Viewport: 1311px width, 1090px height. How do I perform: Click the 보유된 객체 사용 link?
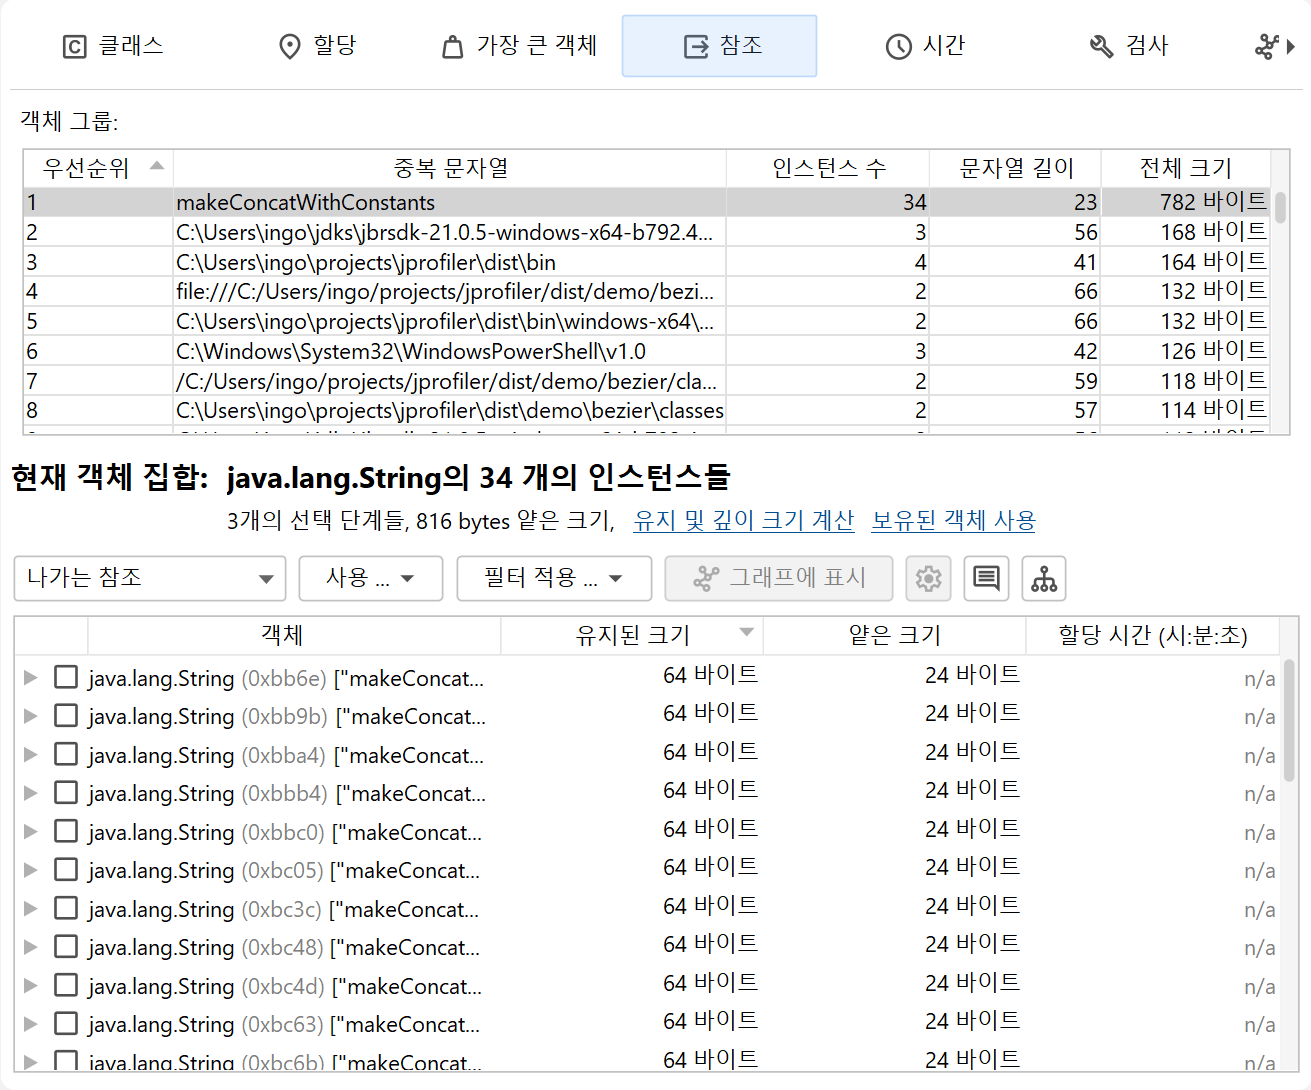(x=953, y=521)
